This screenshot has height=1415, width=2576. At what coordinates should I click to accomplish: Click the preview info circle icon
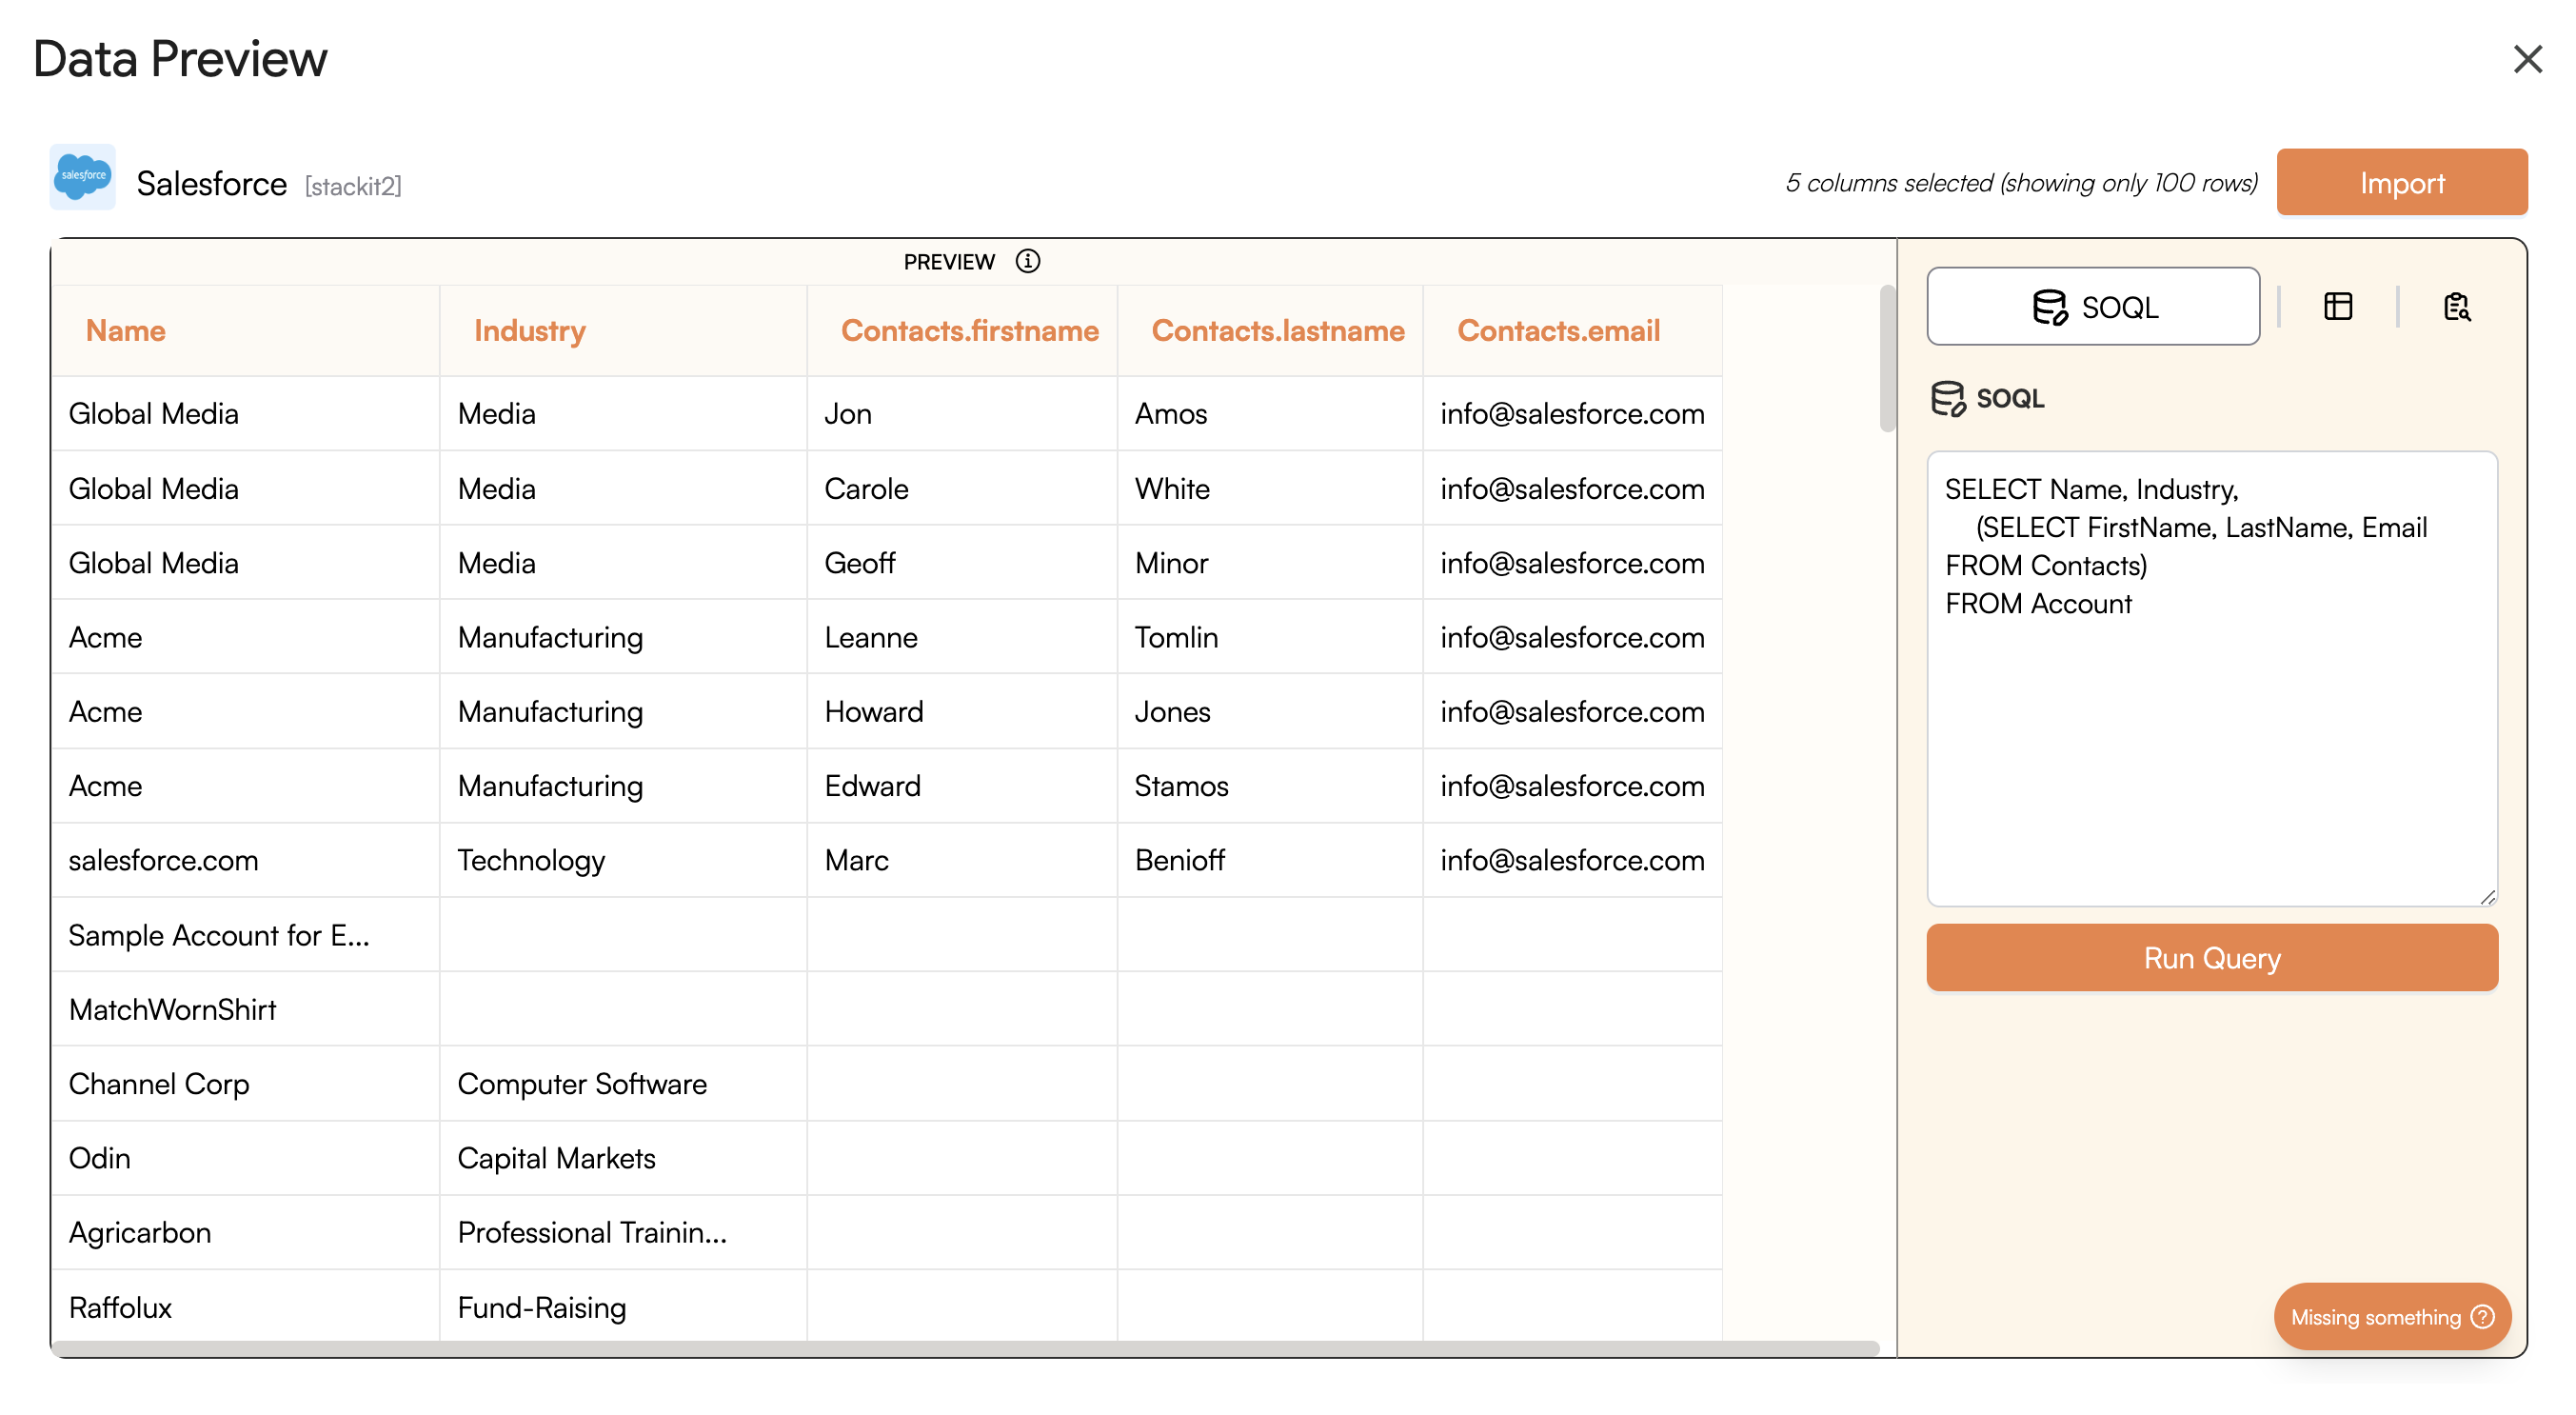pos(1027,261)
